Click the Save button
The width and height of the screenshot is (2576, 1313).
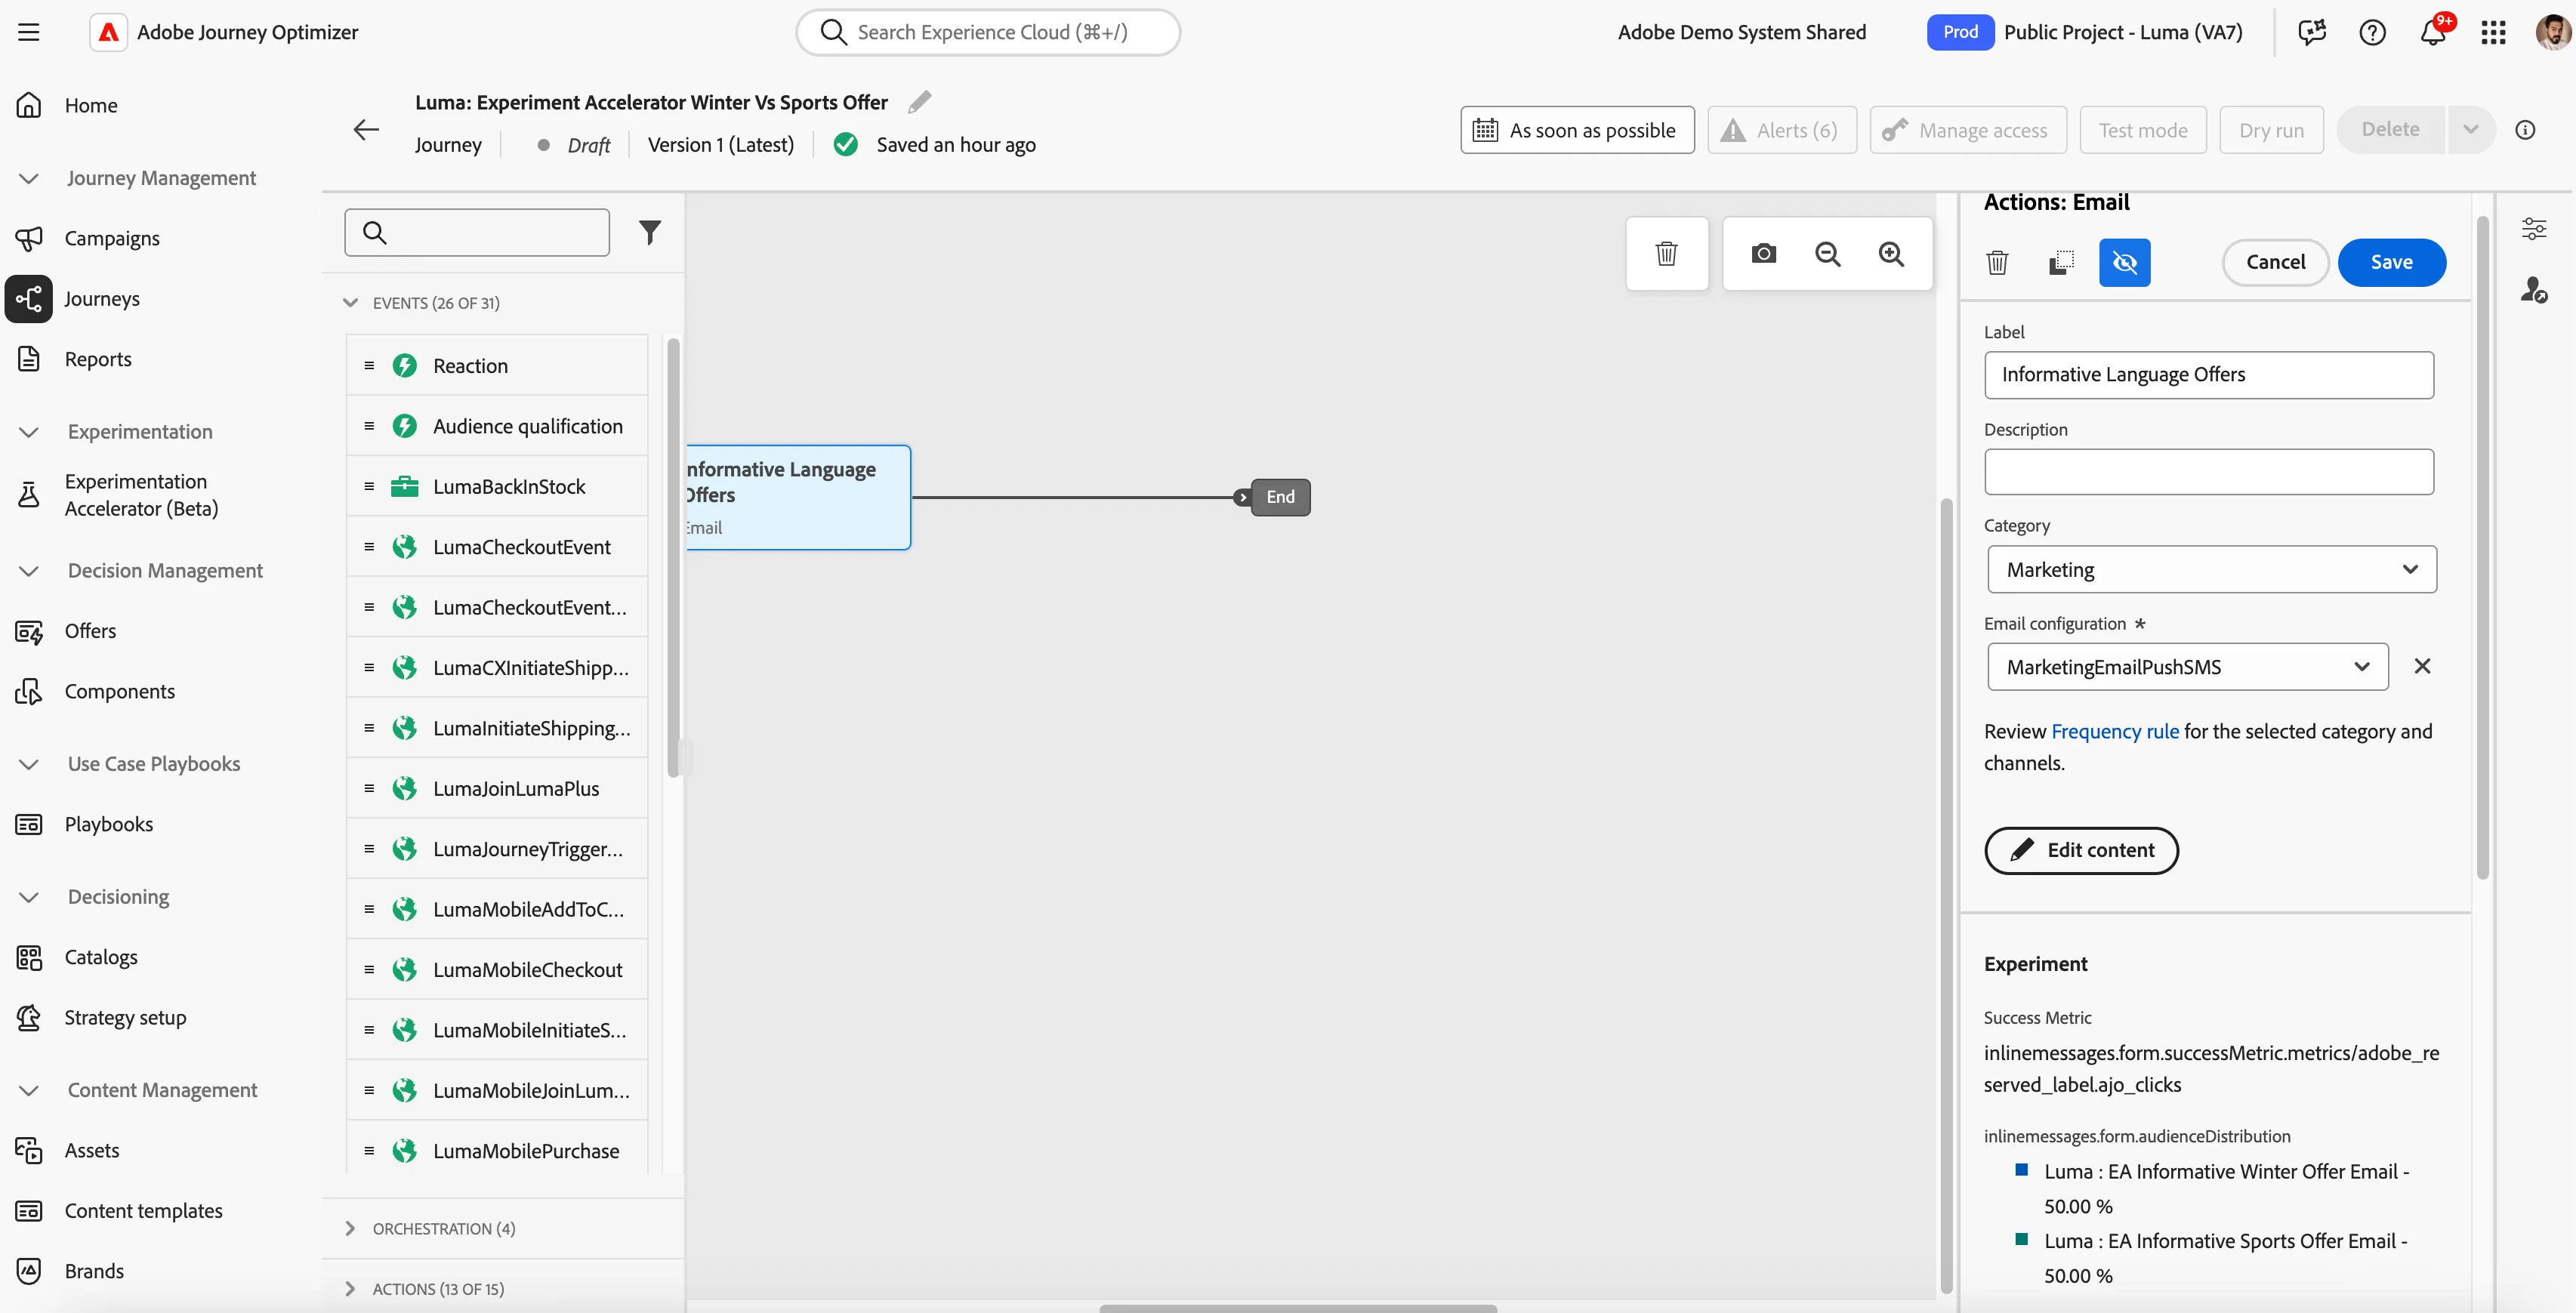pos(2391,263)
